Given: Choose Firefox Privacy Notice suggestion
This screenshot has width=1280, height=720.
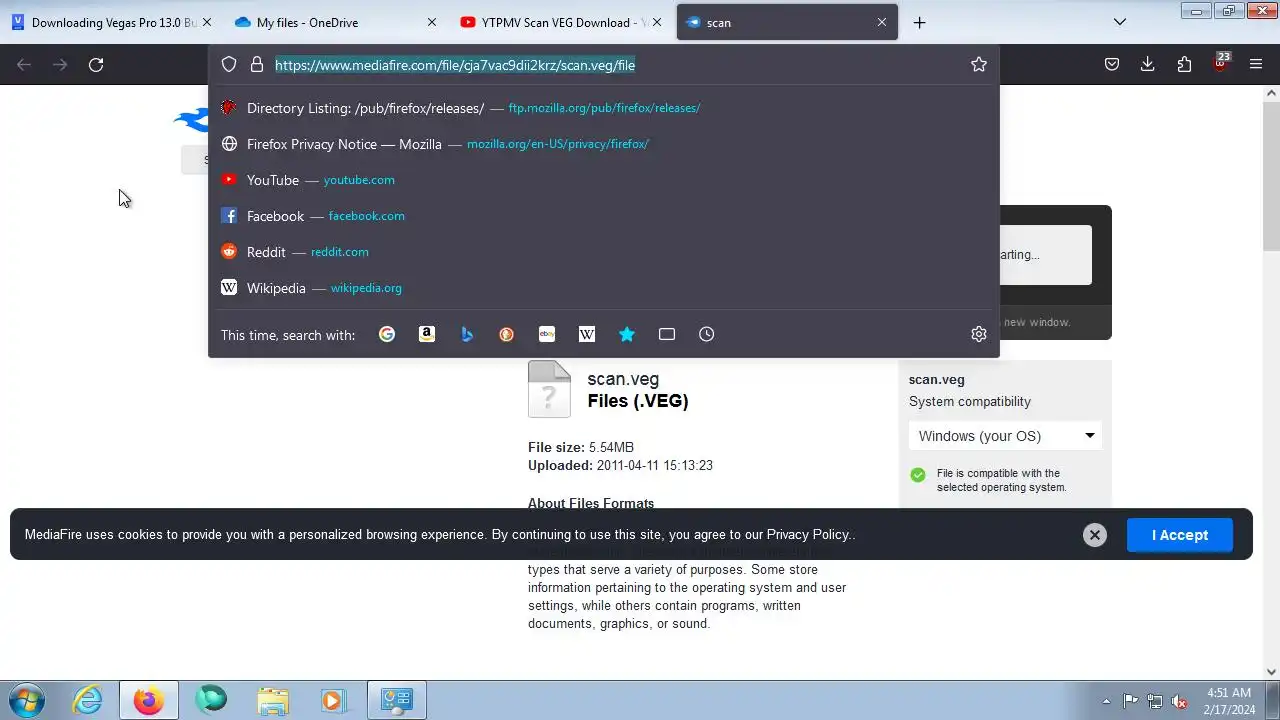Looking at the screenshot, I should tap(604, 144).
